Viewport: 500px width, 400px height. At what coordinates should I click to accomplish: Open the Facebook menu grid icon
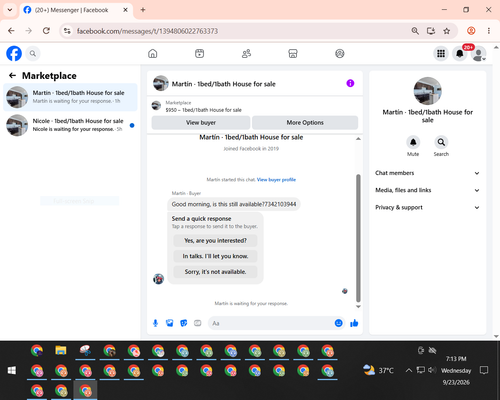pos(441,53)
